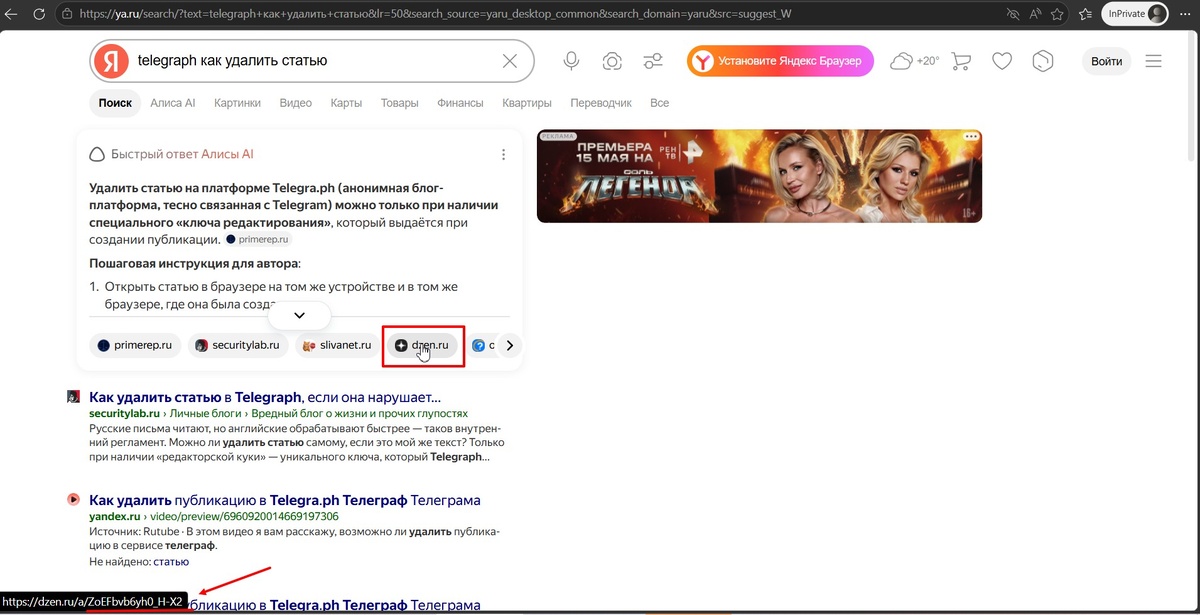The width and height of the screenshot is (1200, 615).
Task: Open the Легенда premiere ad banner
Action: (759, 176)
